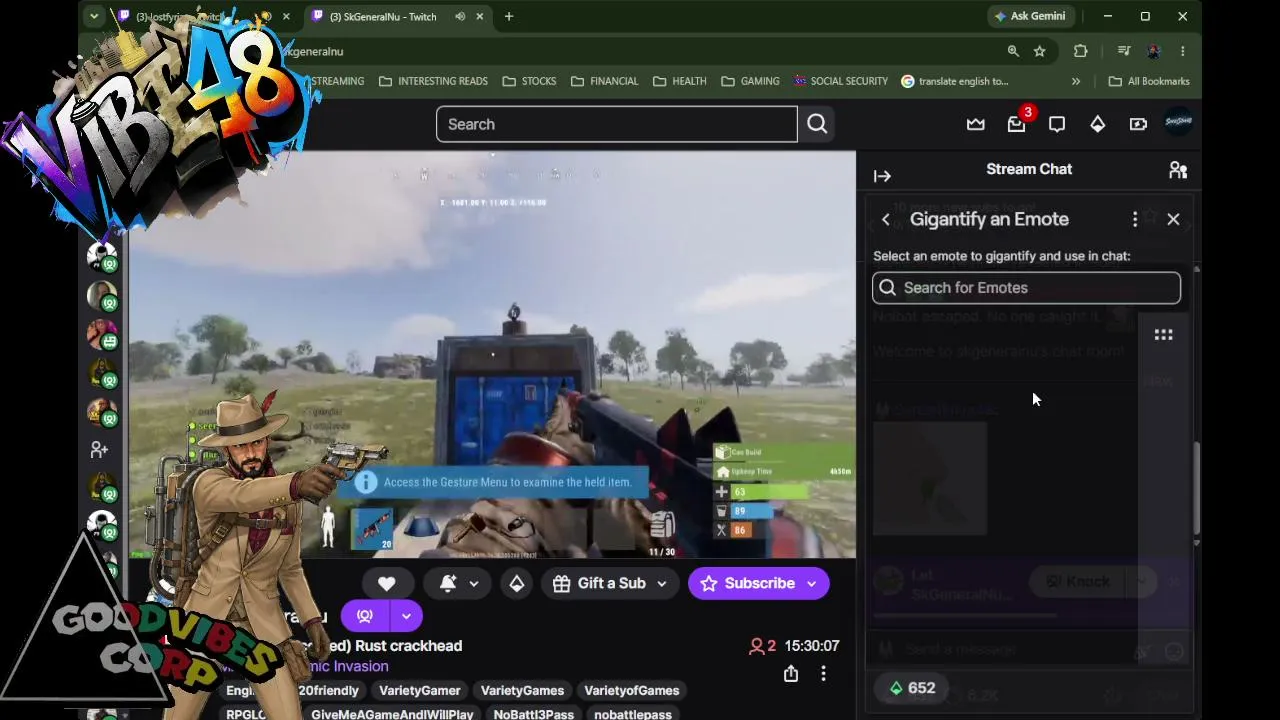Viewport: 1280px width, 720px height.
Task: Open the GAMING bookmark folder
Action: point(750,81)
